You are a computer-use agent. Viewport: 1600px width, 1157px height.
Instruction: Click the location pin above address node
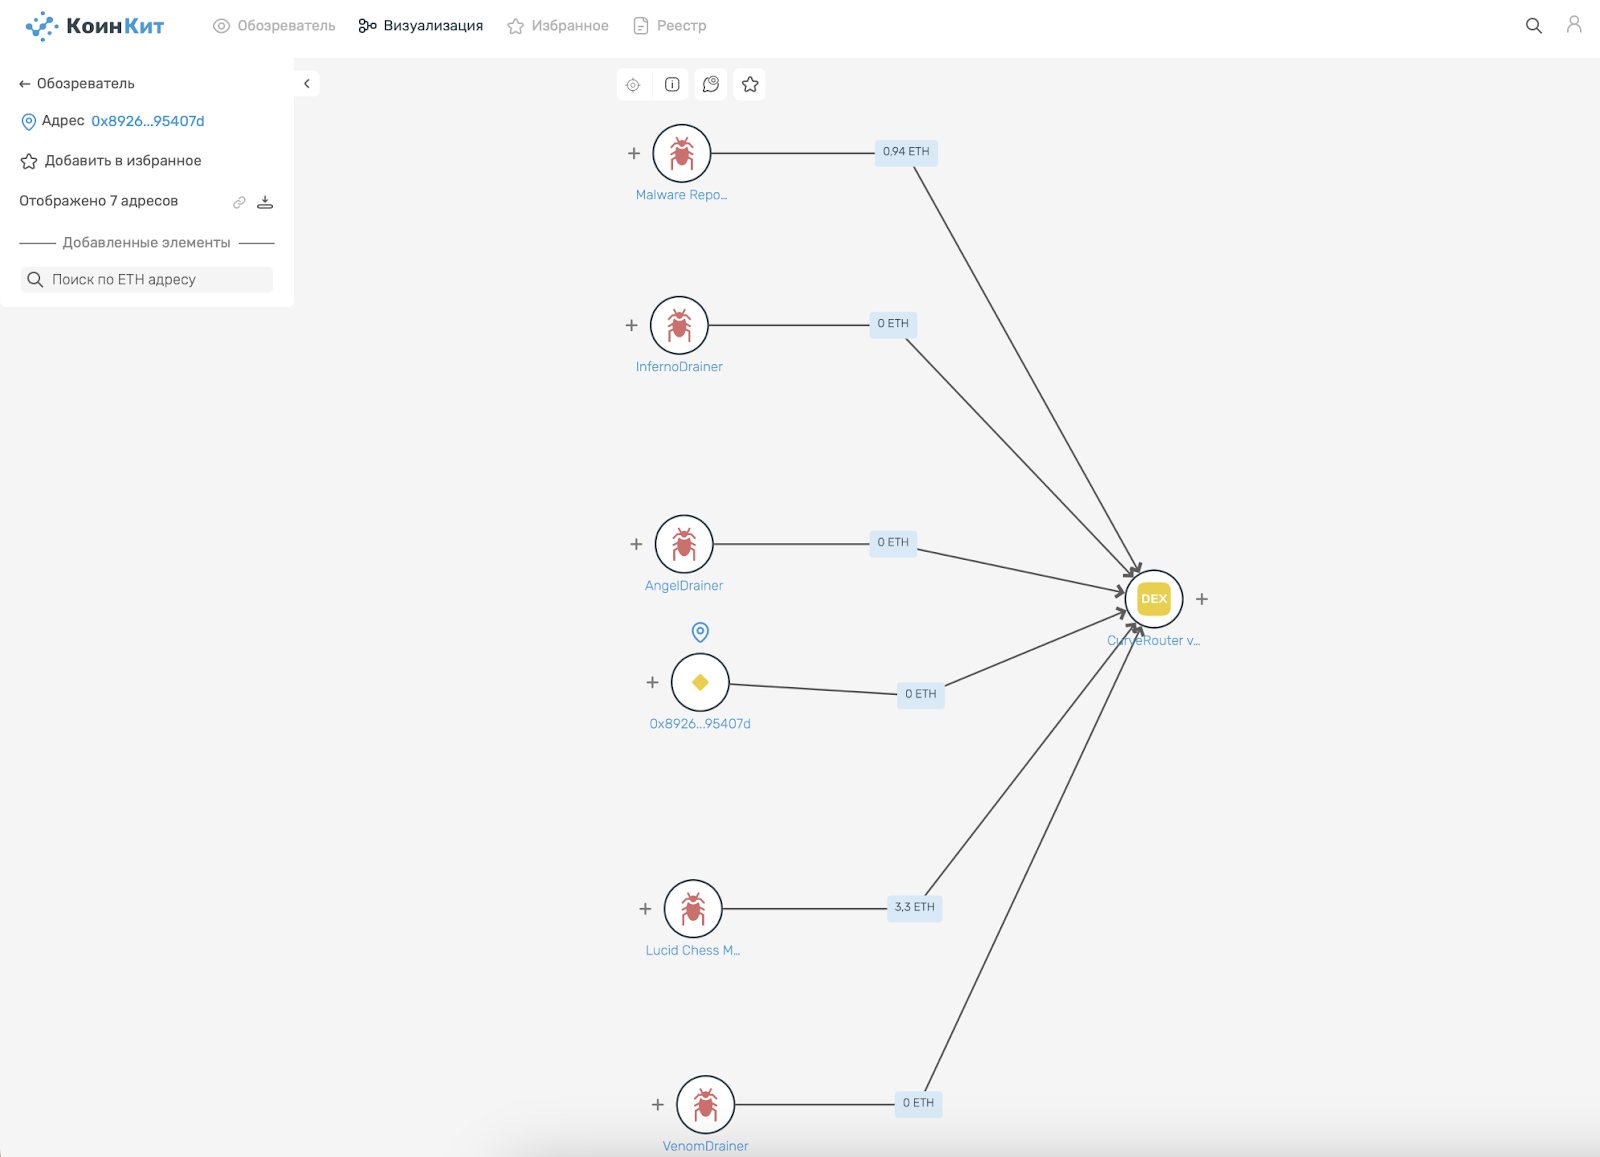point(700,632)
